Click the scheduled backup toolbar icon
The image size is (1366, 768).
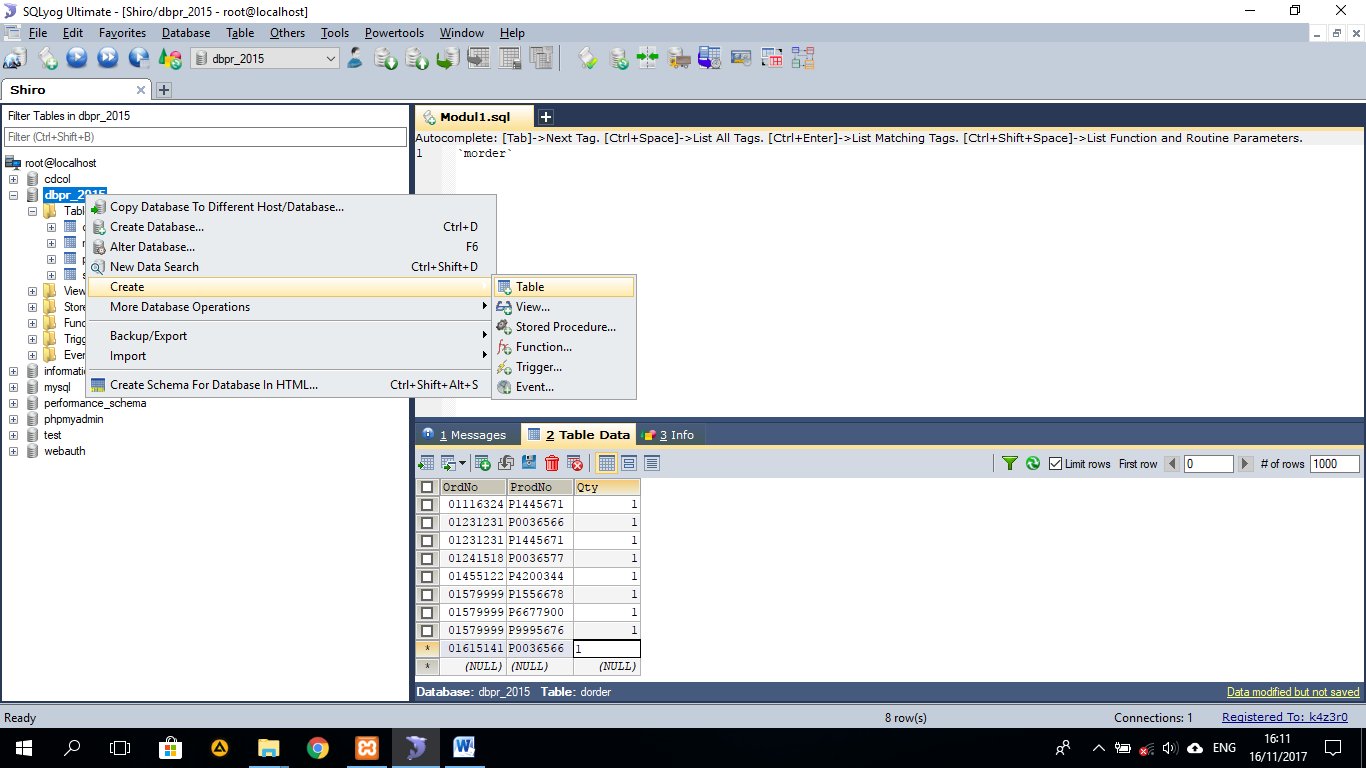710,58
